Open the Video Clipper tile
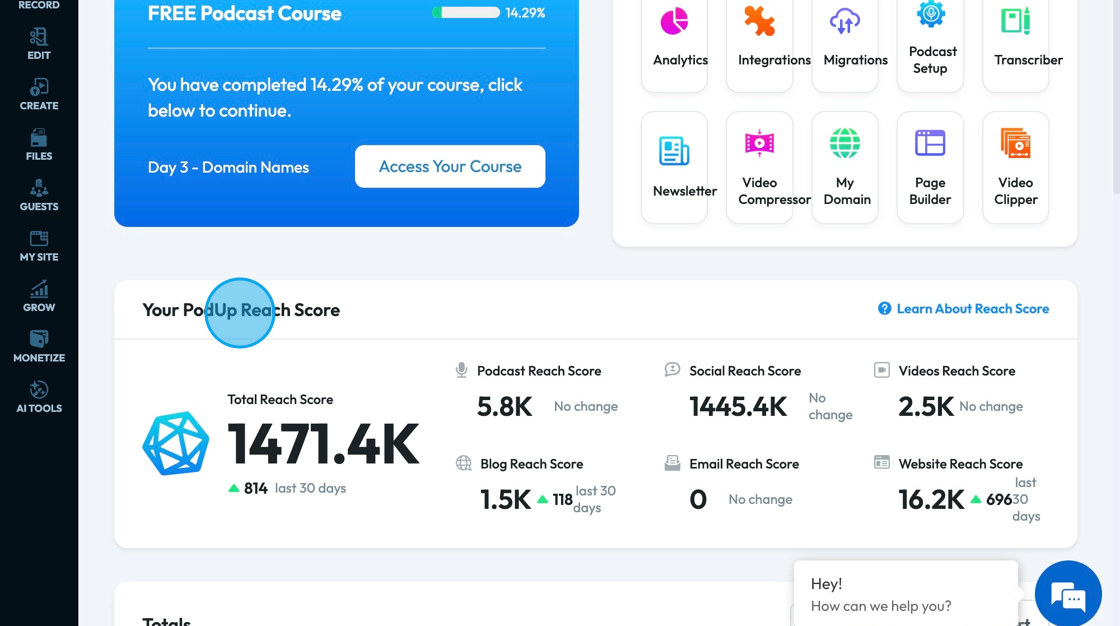Image resolution: width=1120 pixels, height=626 pixels. 1016,167
